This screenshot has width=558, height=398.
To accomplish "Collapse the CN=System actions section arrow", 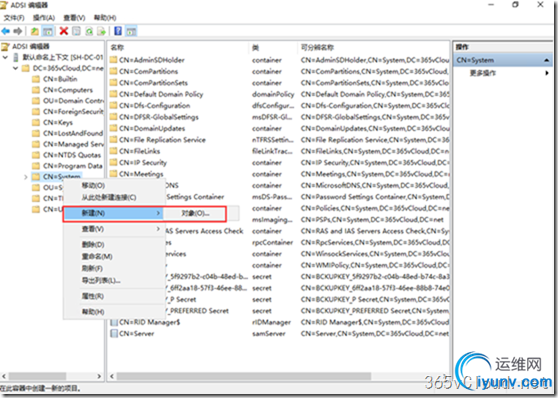I will 547,60.
